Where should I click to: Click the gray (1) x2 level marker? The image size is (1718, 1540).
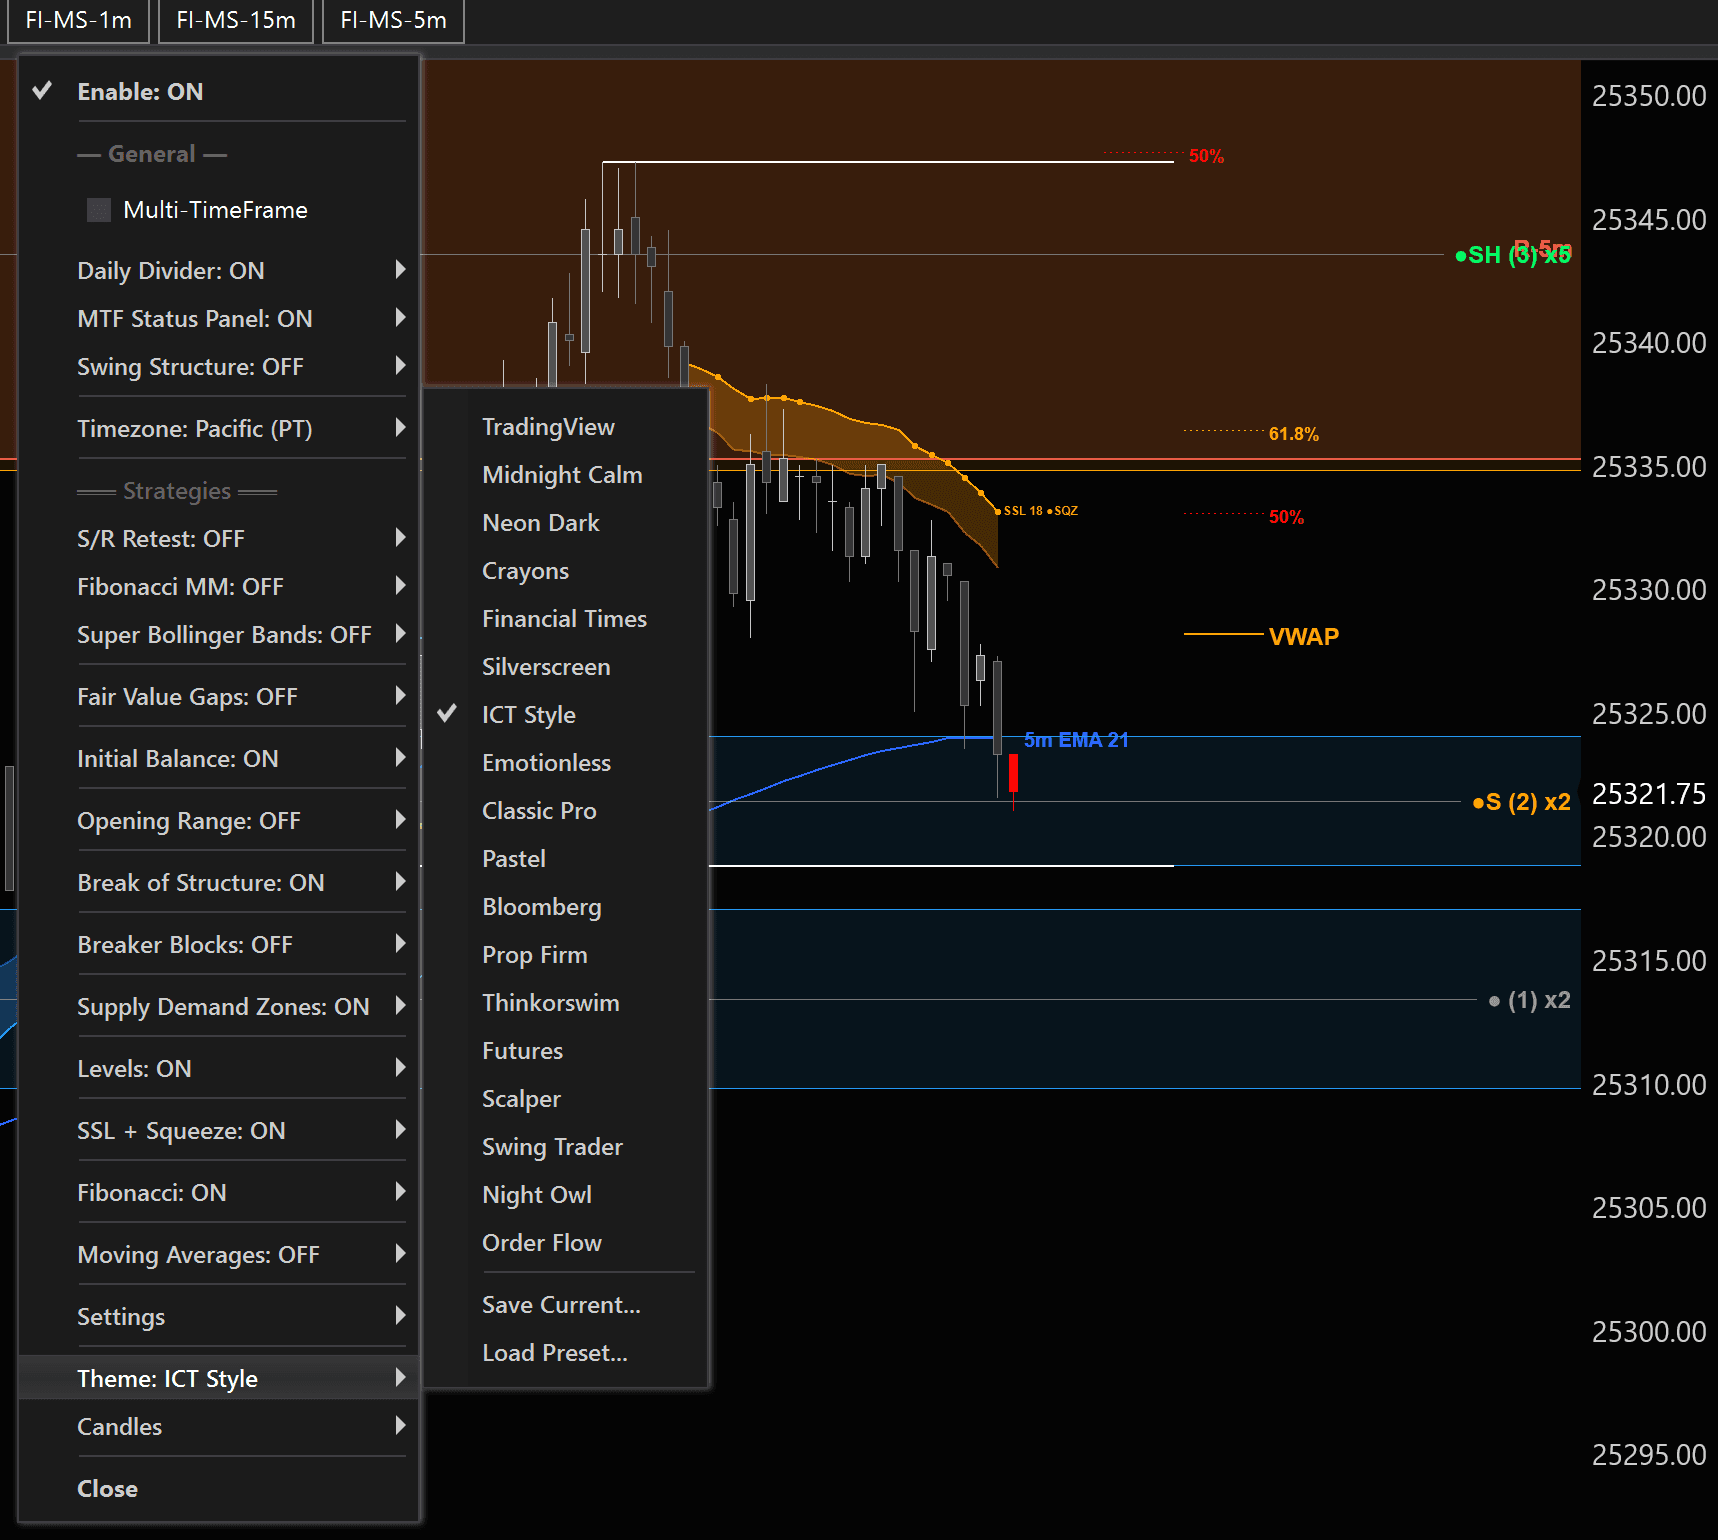[1530, 1000]
